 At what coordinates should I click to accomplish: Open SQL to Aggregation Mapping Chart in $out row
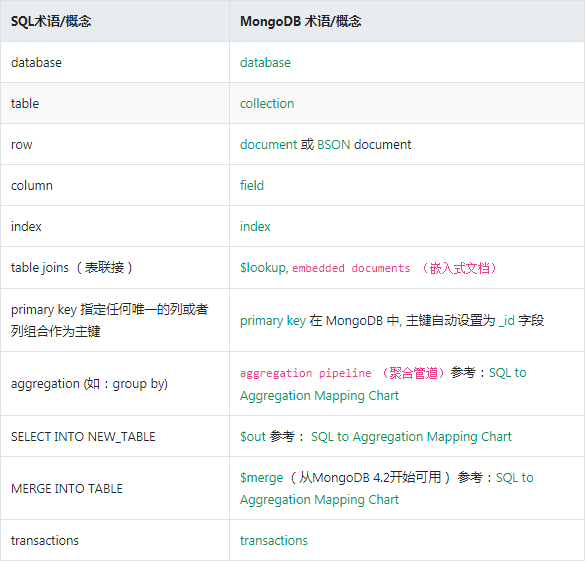click(x=411, y=436)
